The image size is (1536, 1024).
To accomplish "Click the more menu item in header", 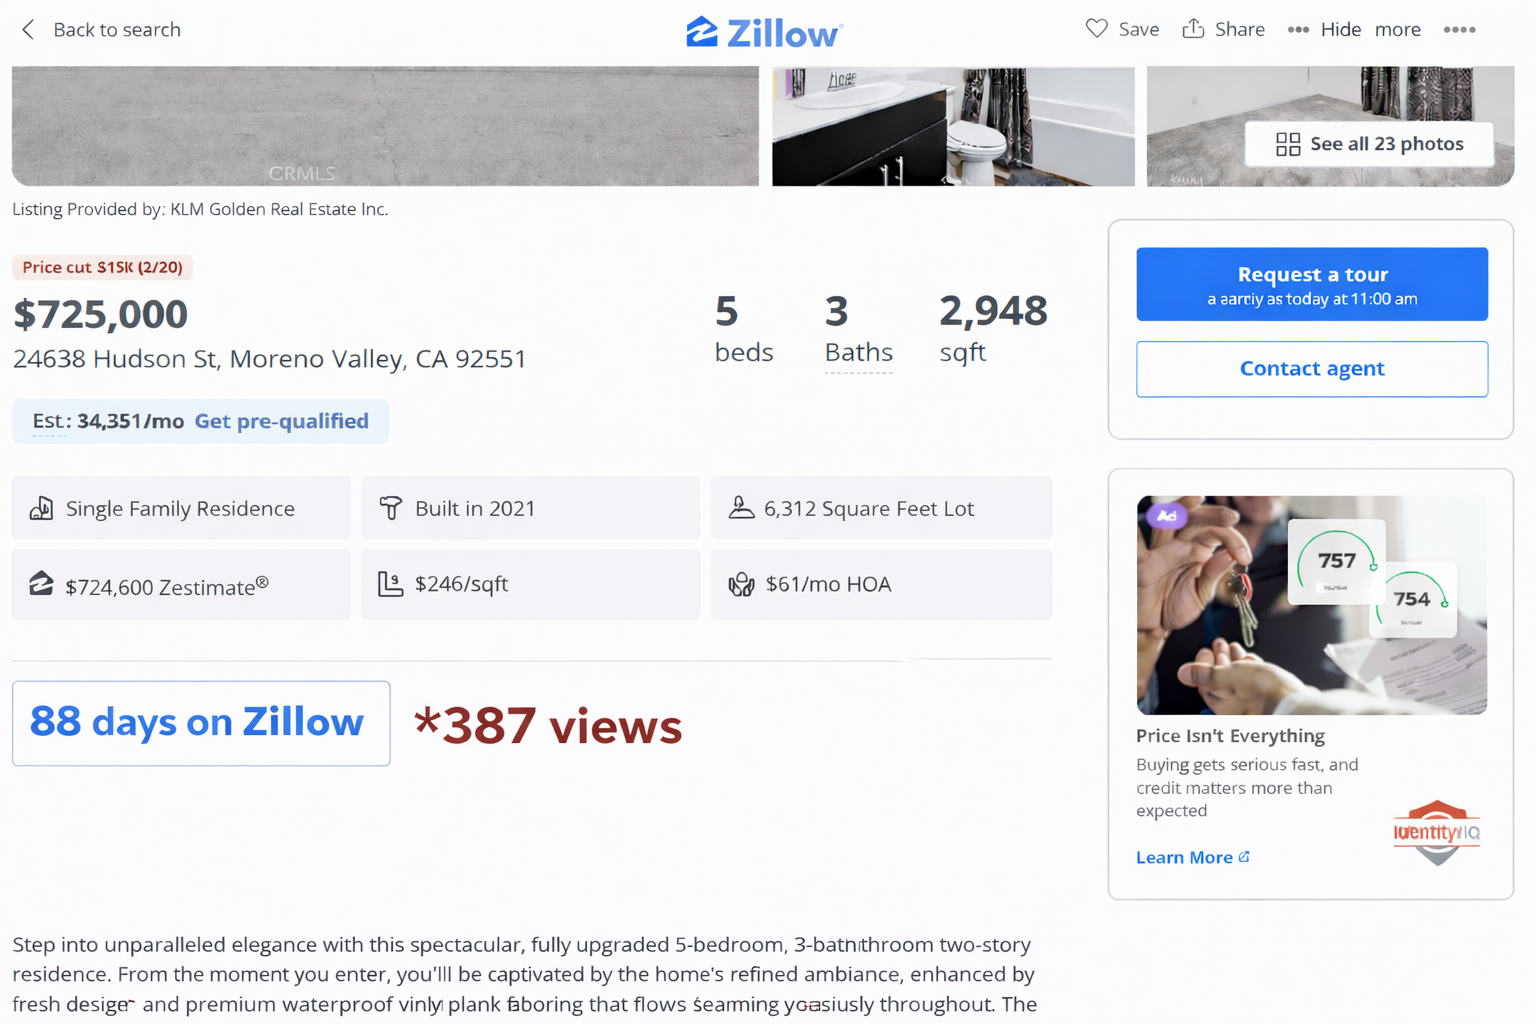I will point(1398,30).
